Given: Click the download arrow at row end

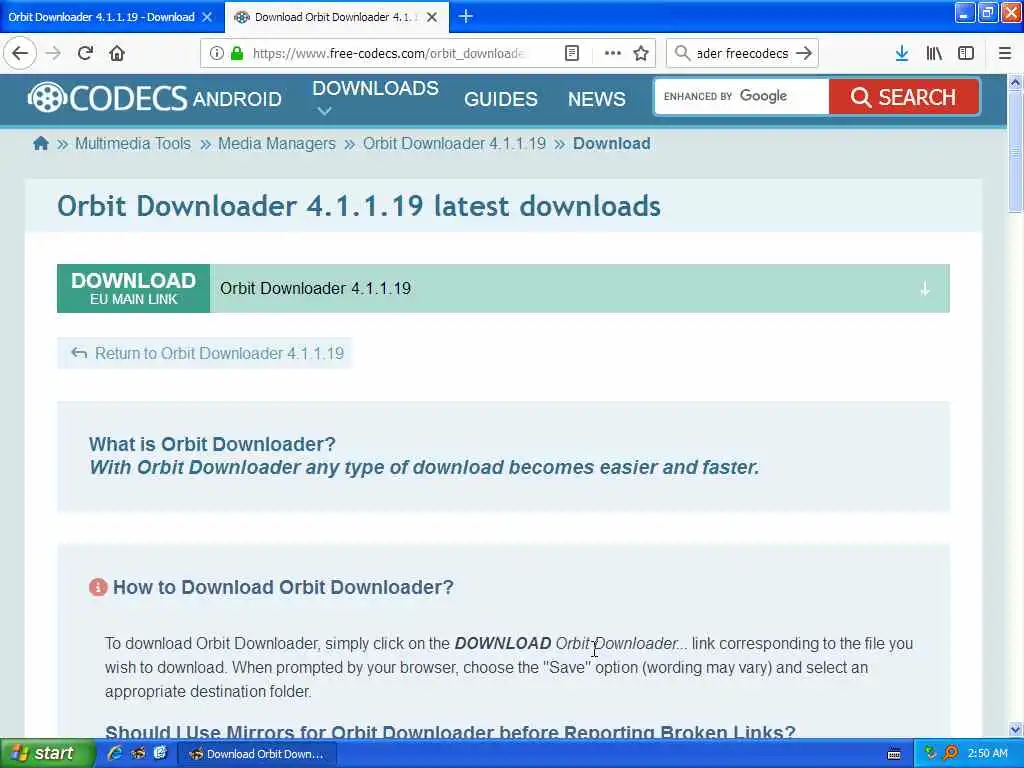Looking at the screenshot, I should coord(924,289).
